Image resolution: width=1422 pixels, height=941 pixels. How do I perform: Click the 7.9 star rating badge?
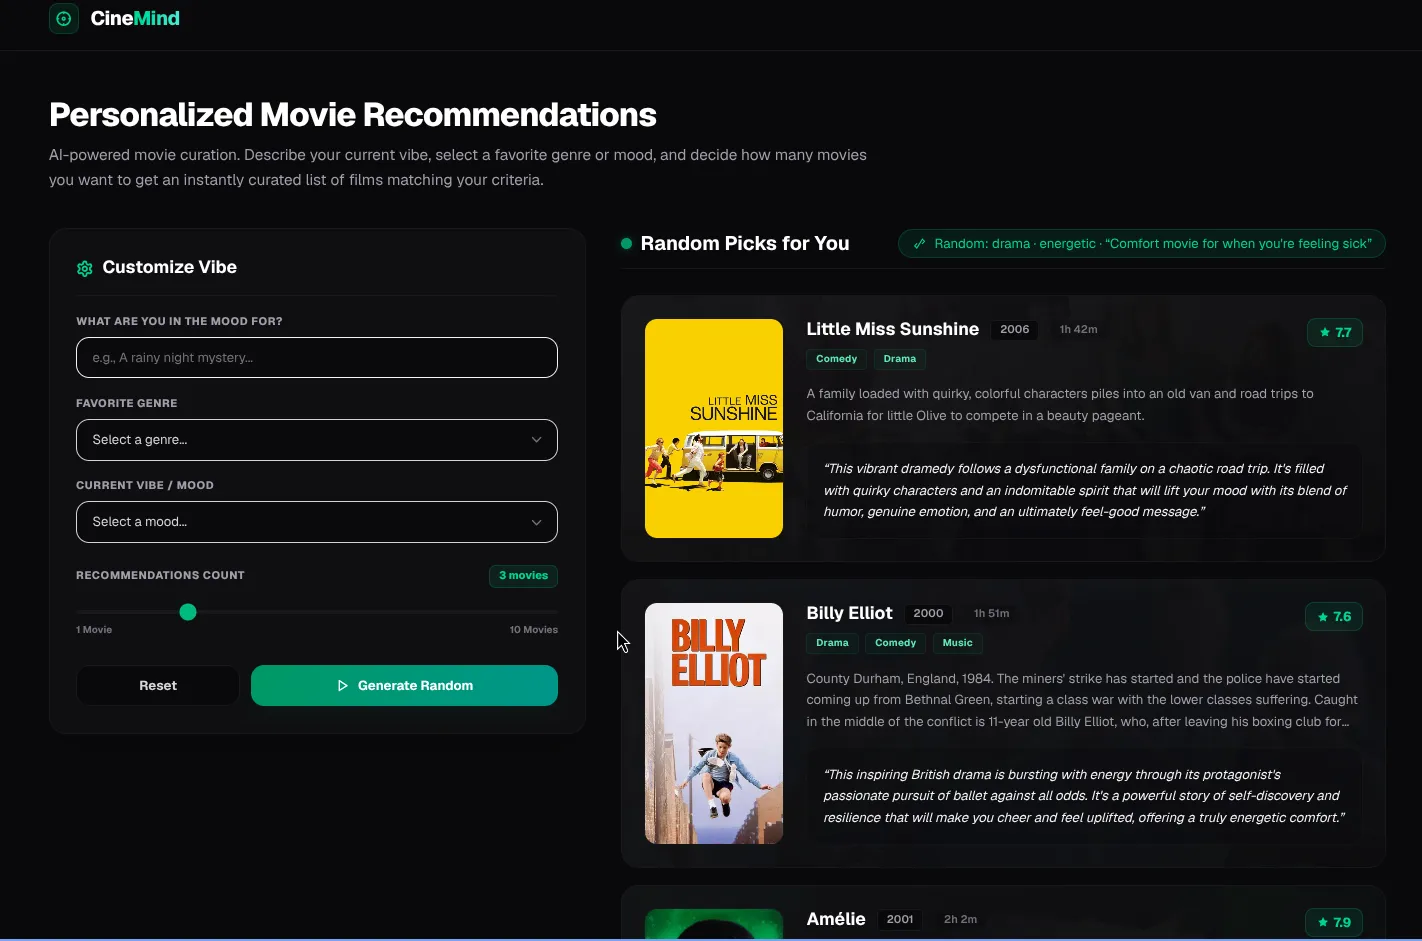pos(1334,923)
